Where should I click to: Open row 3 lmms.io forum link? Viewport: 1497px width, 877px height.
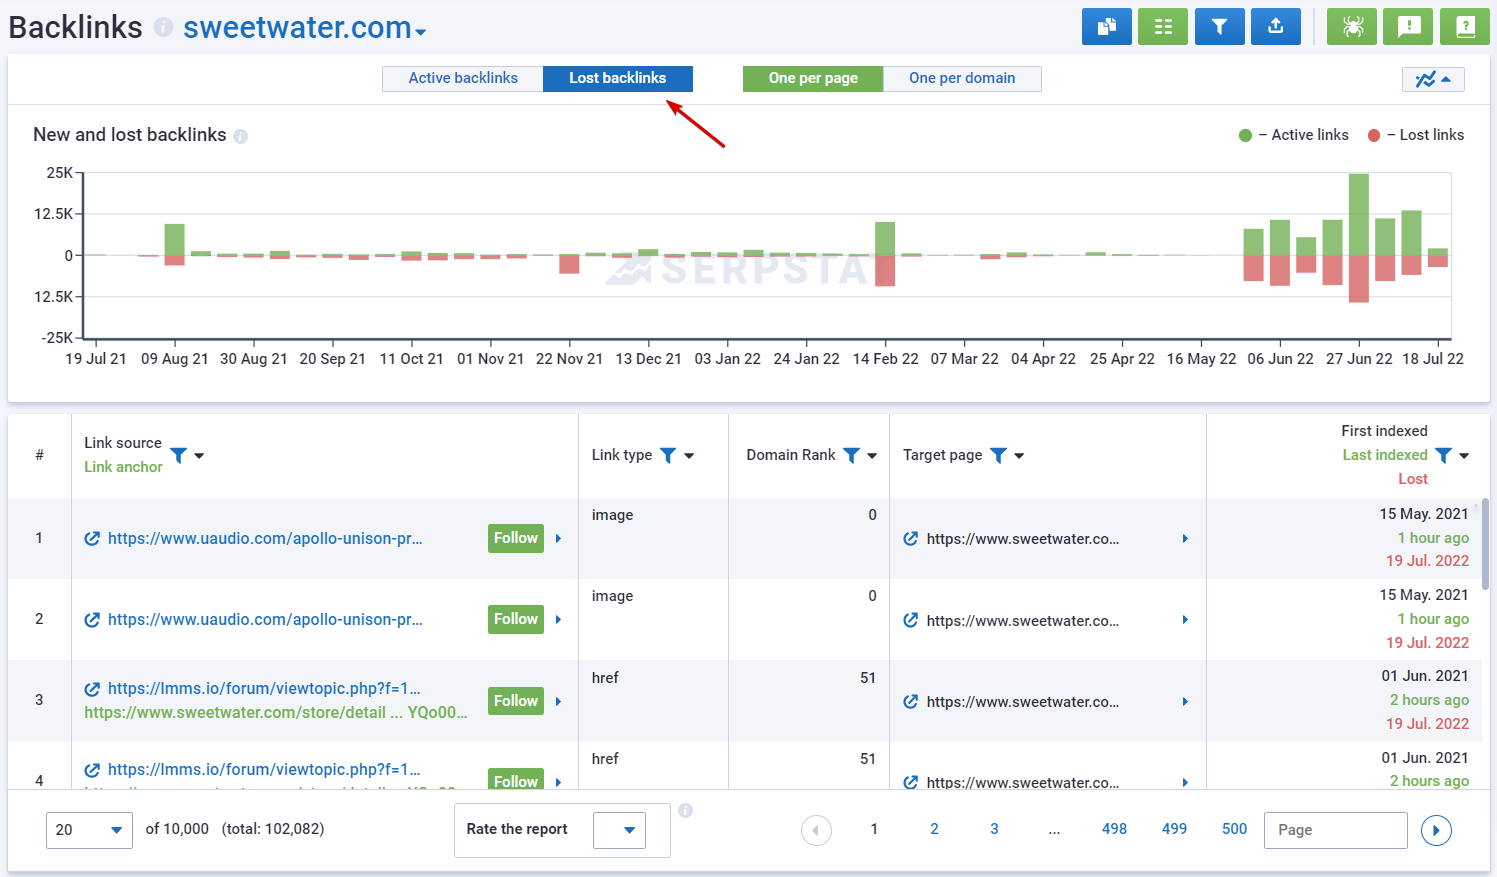264,688
